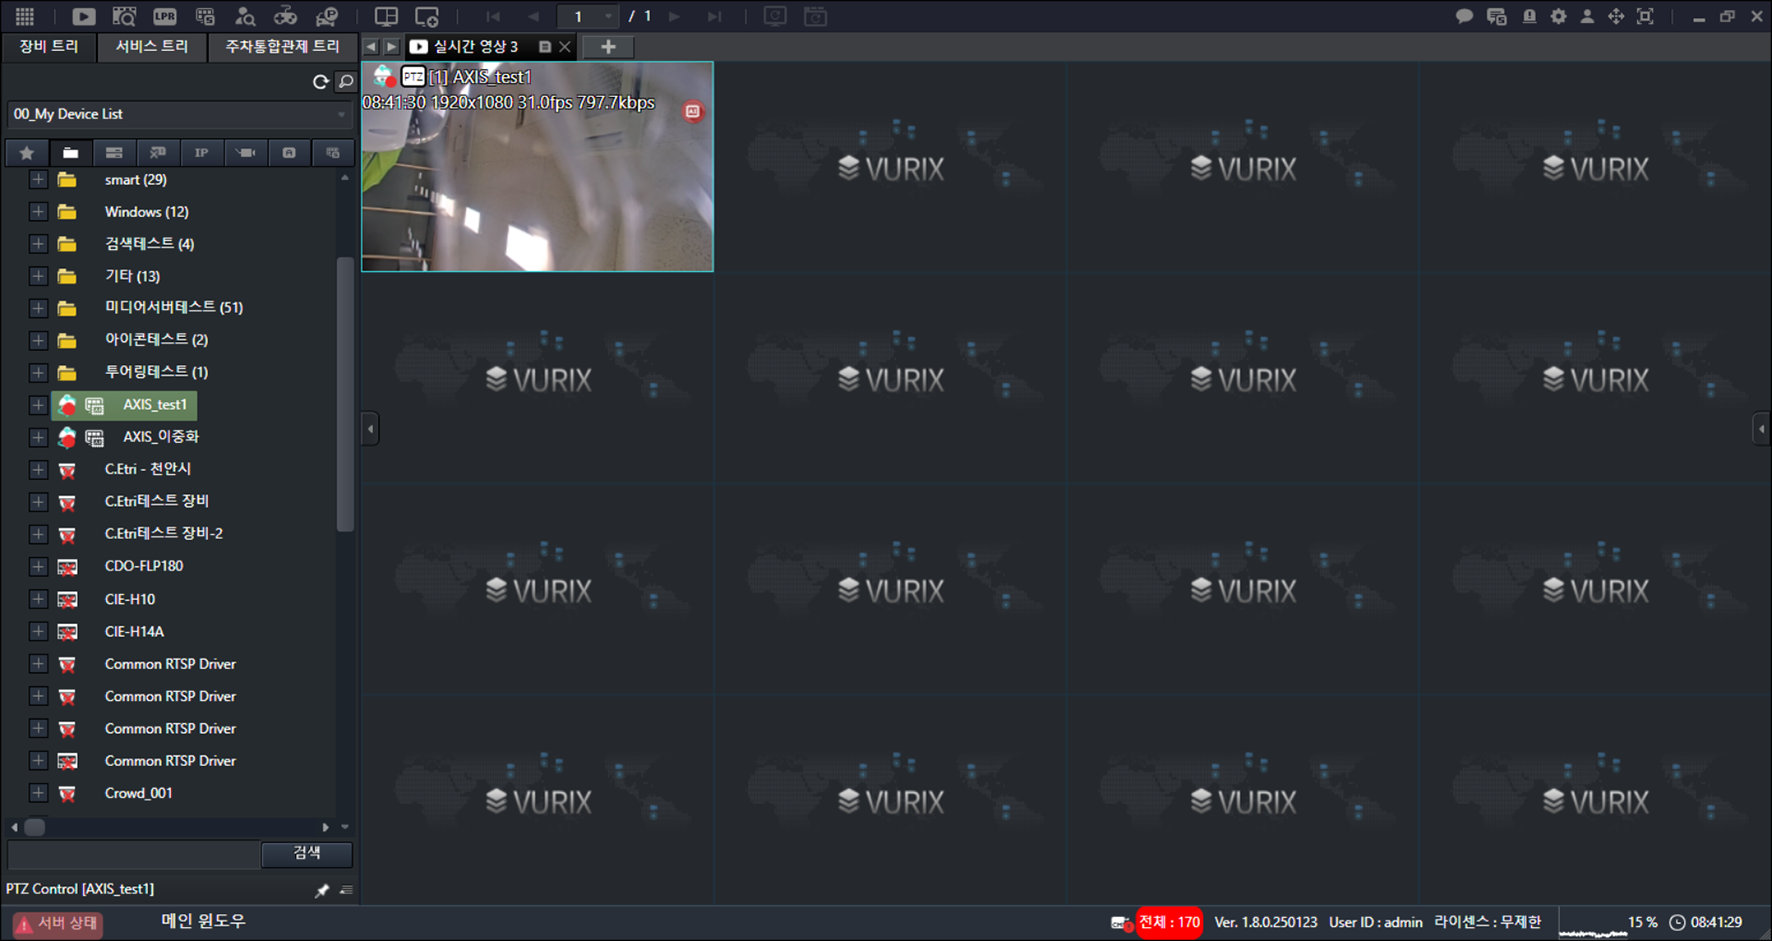Viewport: 1772px width, 941px height.
Task: Open the PTZ Control panel menu icon
Action: tap(346, 890)
